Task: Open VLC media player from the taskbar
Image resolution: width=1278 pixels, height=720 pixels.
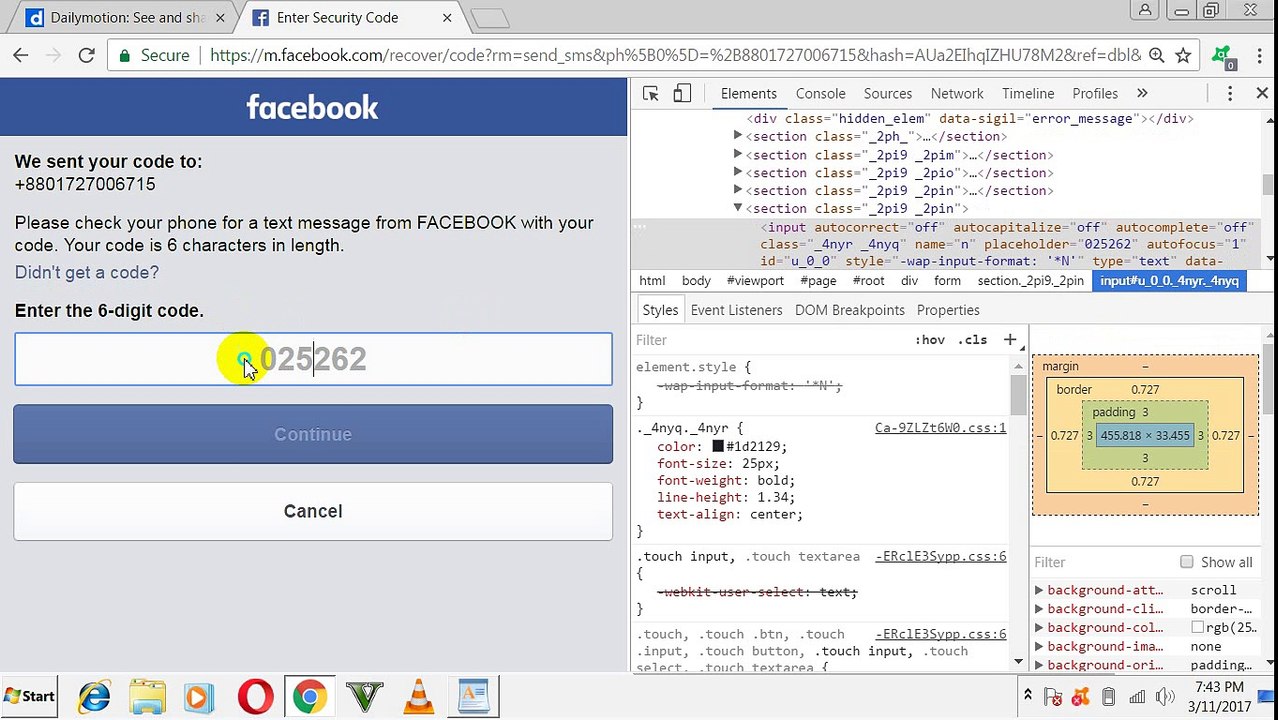Action: [419, 696]
